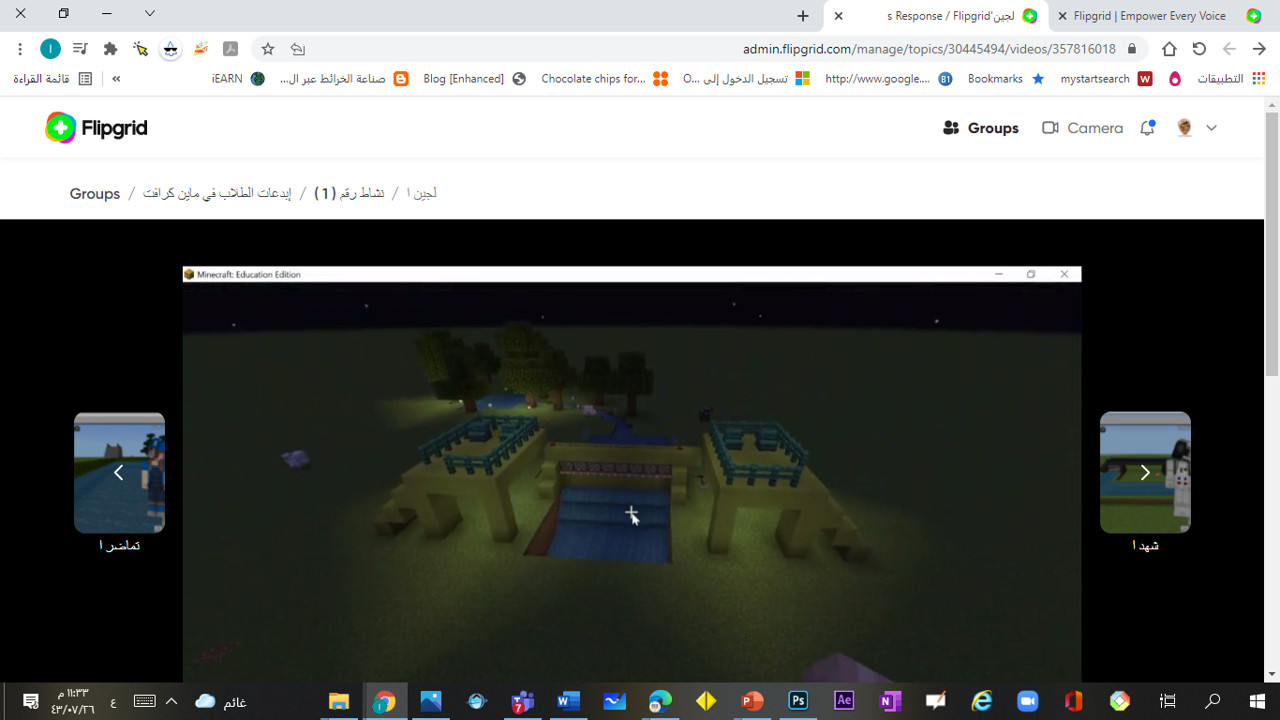Open Word from the taskbar

pyautogui.click(x=568, y=701)
